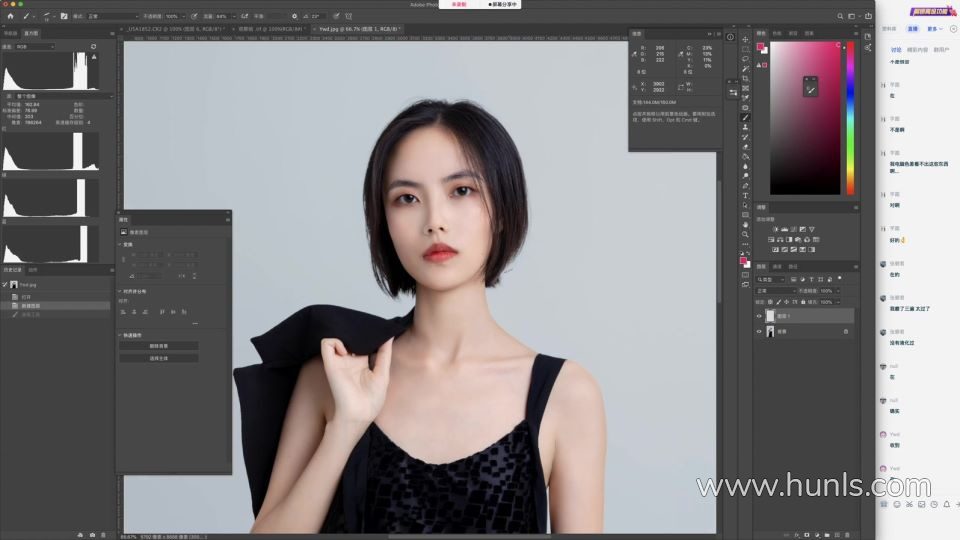Click Remove Background button in Properties
The width and height of the screenshot is (960, 540).
coord(159,346)
